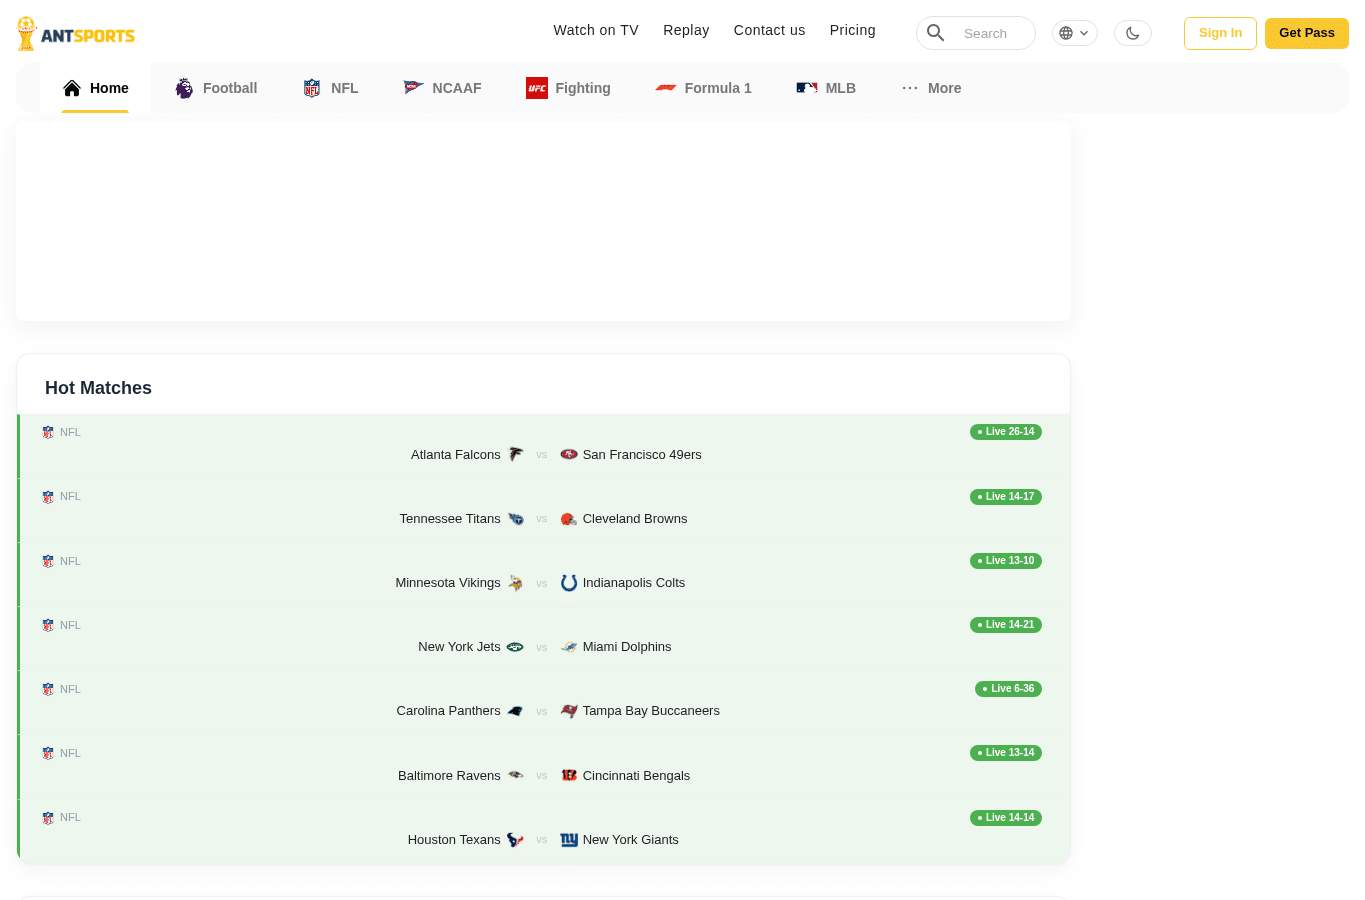Screen dimensions: 1365x900
Task: Click the Atlanta Falcons team logo
Action: tap(515, 454)
